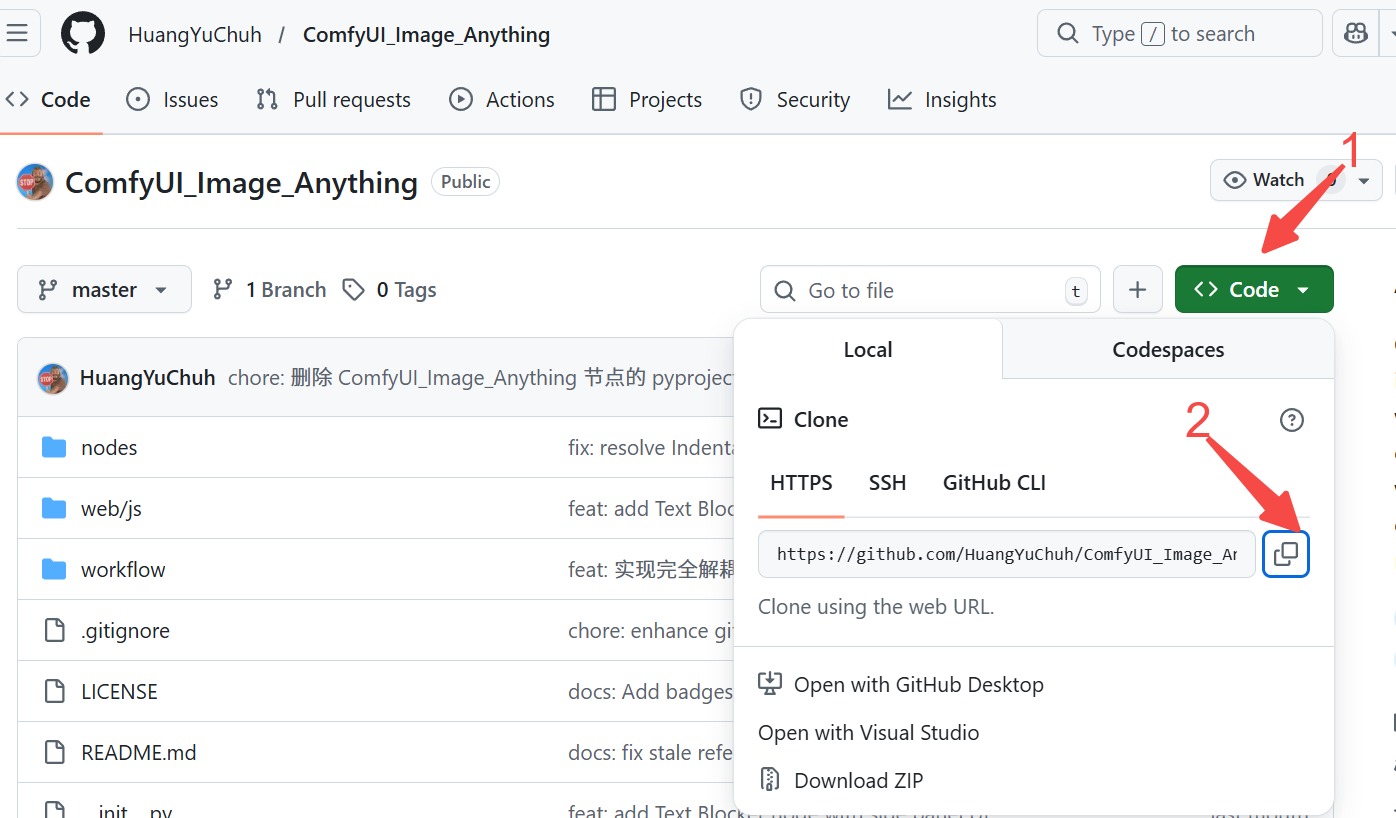1396x818 pixels.
Task: Click the terminal icon beside Clone
Action: [x=770, y=419]
